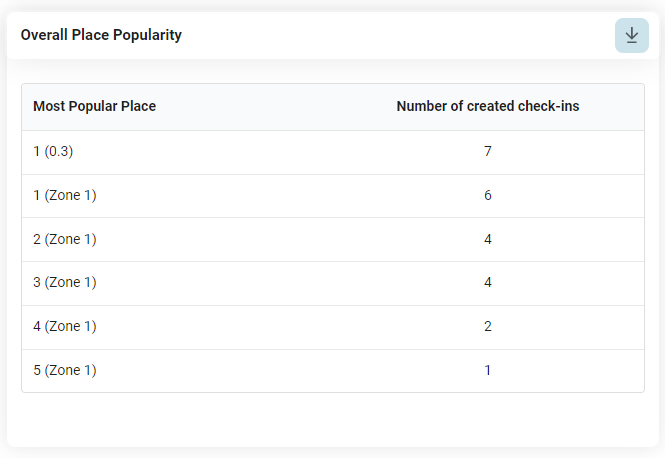Select the 2 (Zone 1) row
665x458 pixels.
click(x=250, y=239)
